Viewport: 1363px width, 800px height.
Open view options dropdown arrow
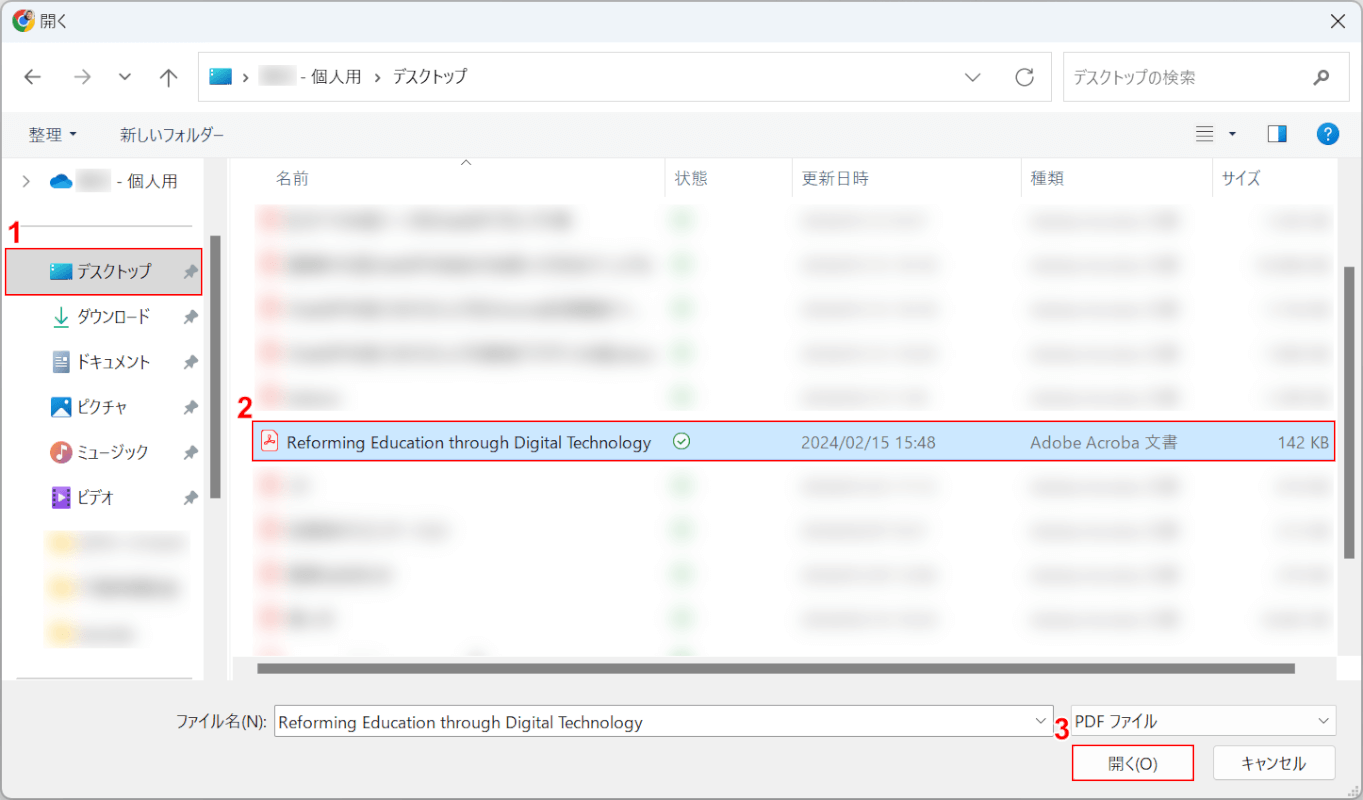coord(1232,134)
